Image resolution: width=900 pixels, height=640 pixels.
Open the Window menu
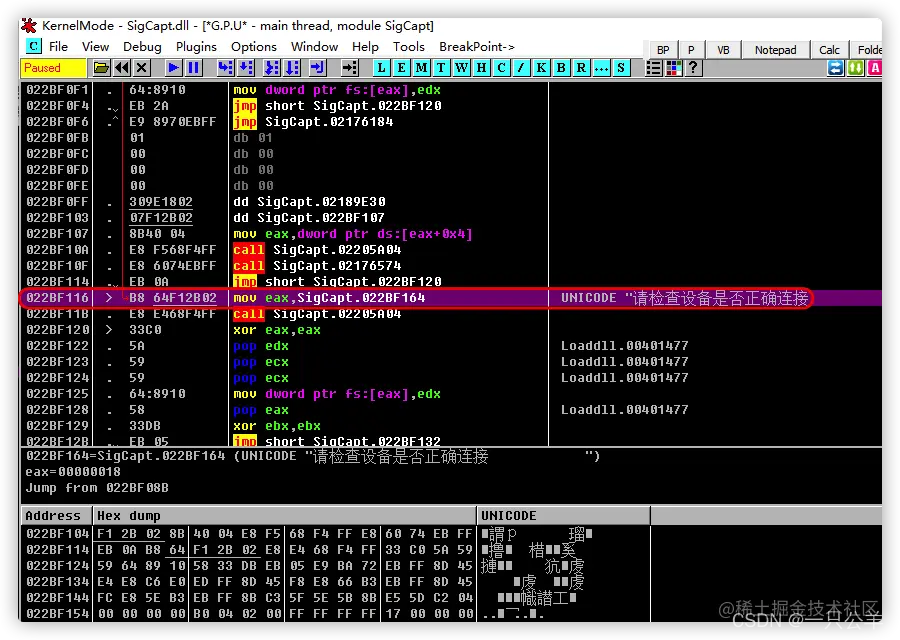click(315, 46)
